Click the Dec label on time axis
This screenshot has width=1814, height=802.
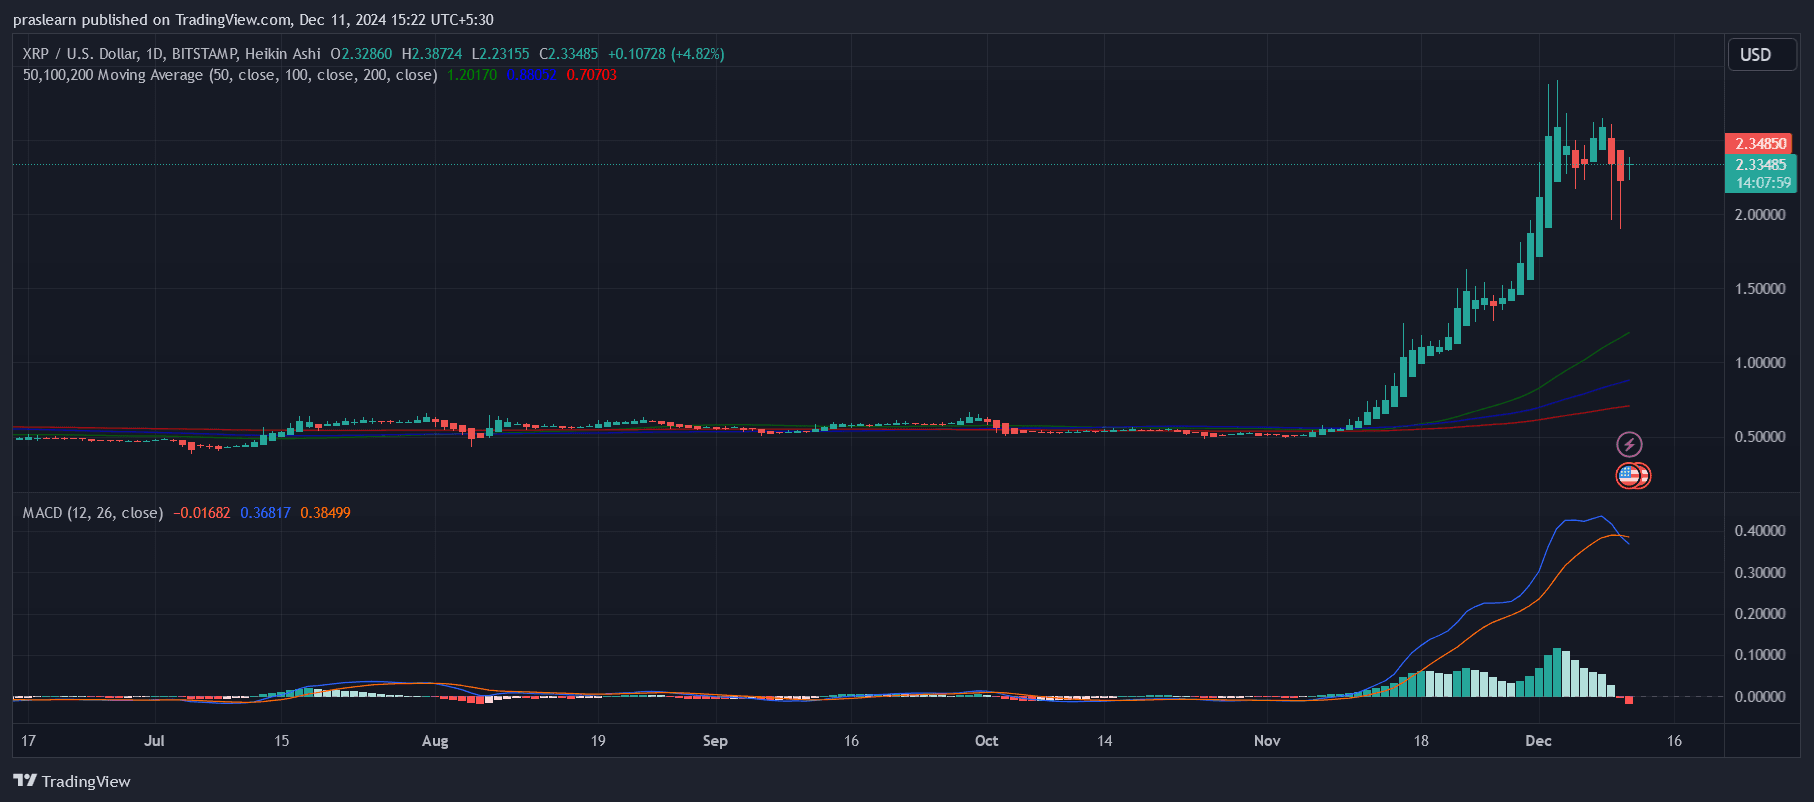click(x=1538, y=741)
